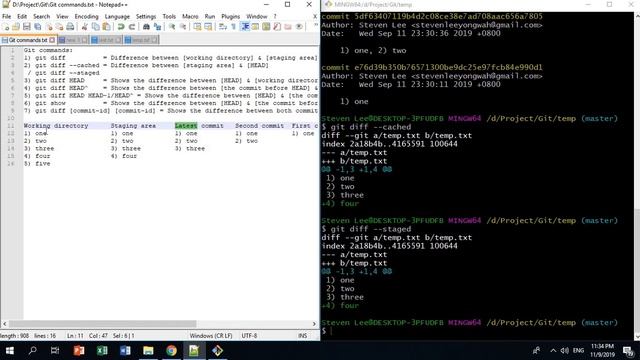This screenshot has height=360, width=640.
Task: Click the UTF-8 encoding status field
Action: 249,336
